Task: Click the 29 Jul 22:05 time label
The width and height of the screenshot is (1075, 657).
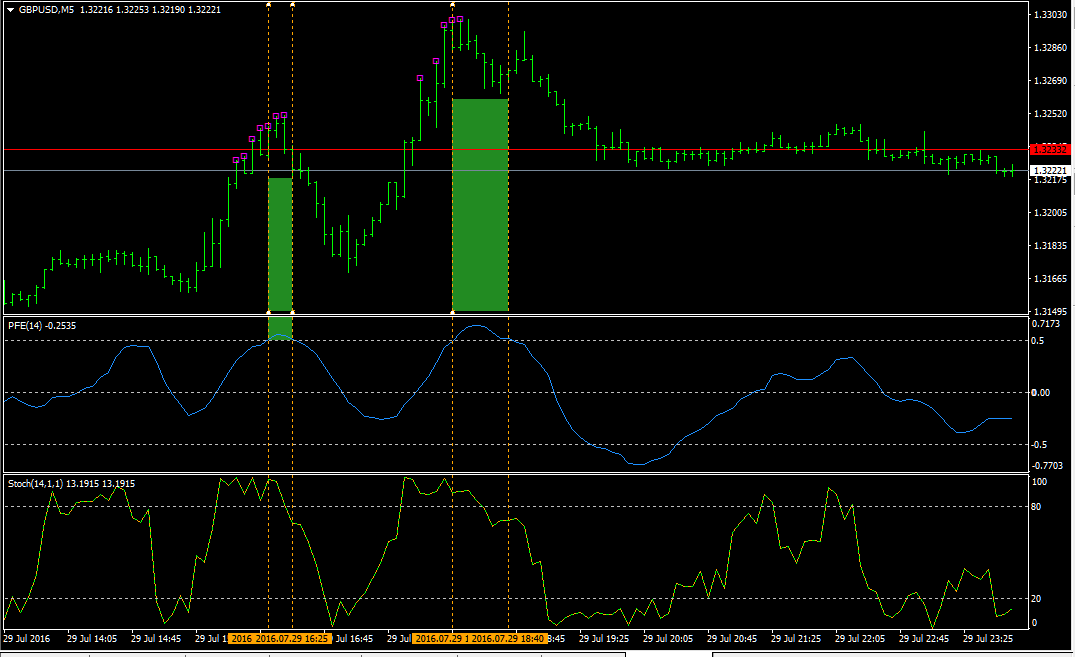Action: [860, 638]
